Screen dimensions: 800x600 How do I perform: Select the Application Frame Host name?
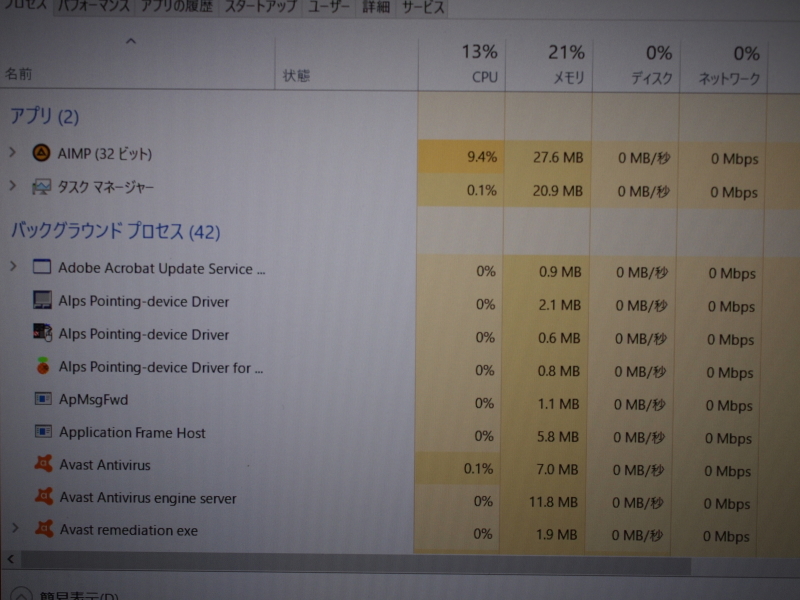tap(132, 433)
